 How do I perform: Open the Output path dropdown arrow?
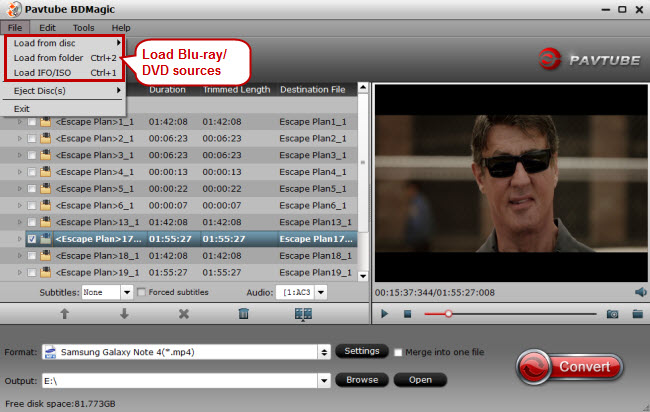pyautogui.click(x=324, y=380)
